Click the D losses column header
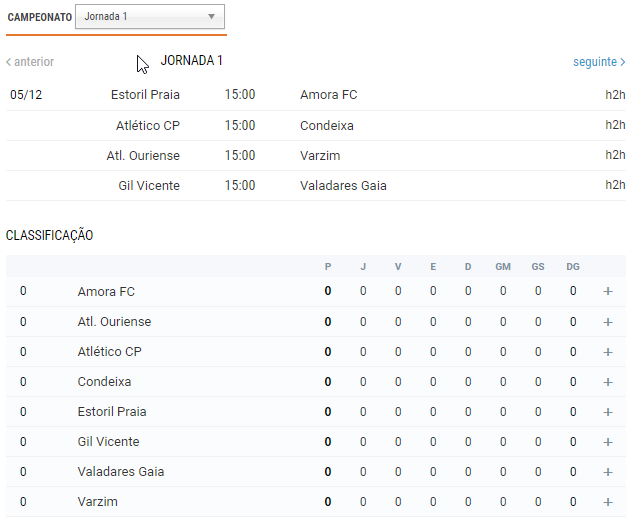638x527 pixels. point(468,267)
